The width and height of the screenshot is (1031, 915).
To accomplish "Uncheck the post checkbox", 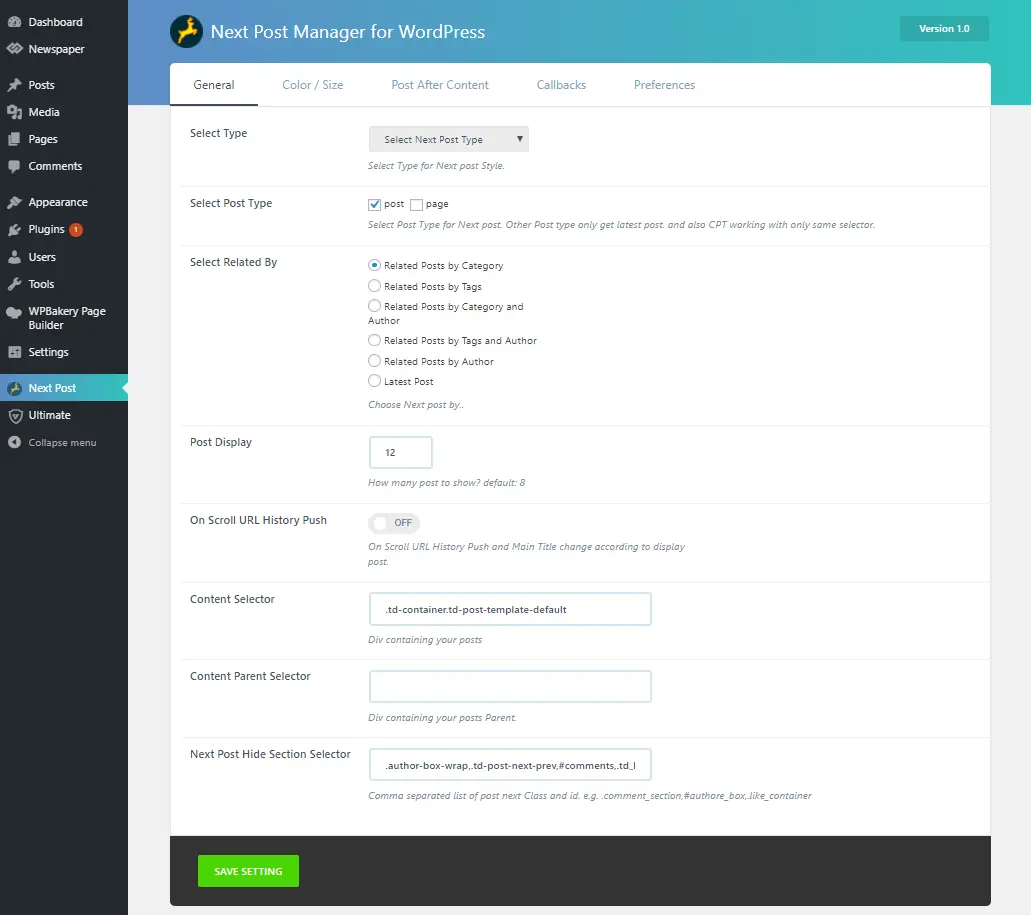I will tap(374, 204).
